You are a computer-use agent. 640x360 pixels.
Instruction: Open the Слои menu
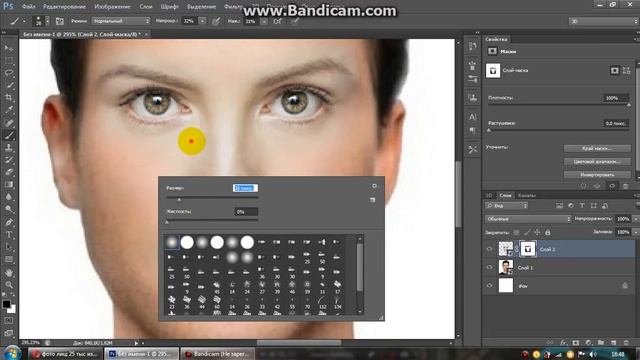146,7
